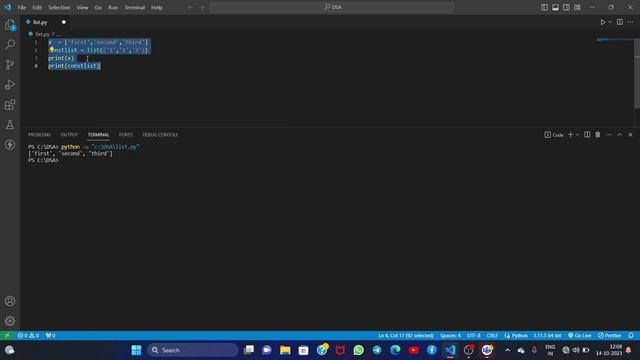Switch to the DEBUG CONSOLE panel tab
Screen dimensions: 640x360
click(x=160, y=135)
